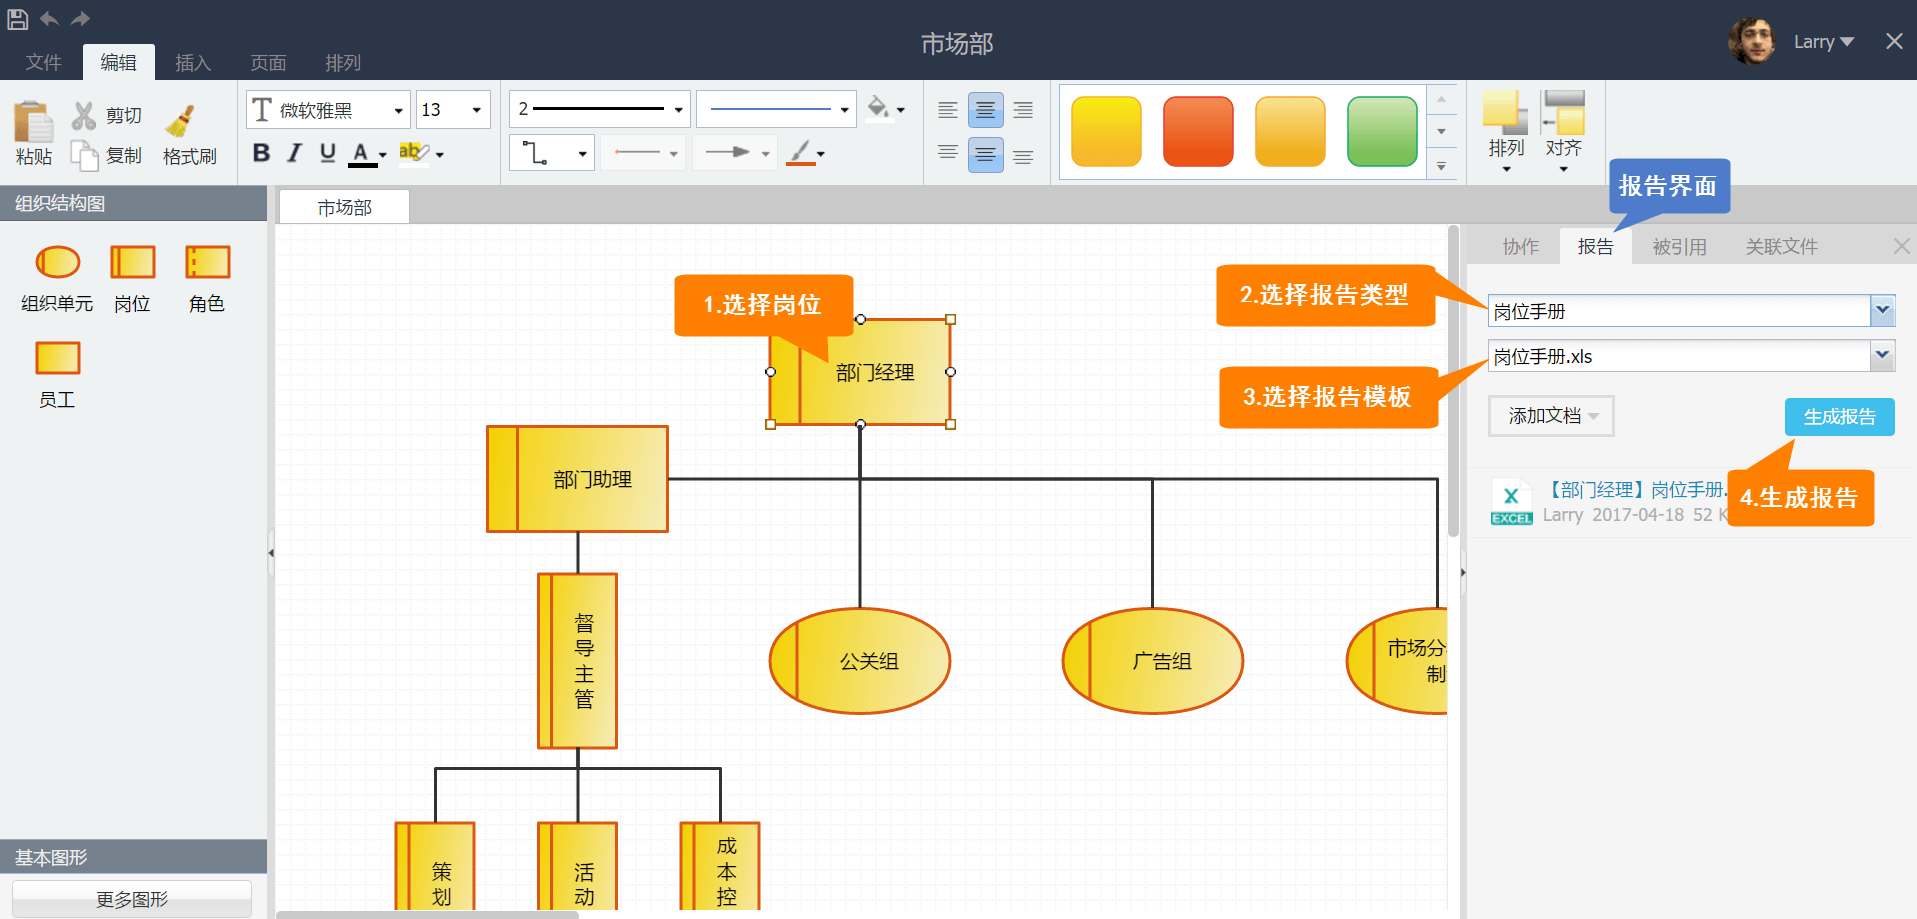Image resolution: width=1917 pixels, height=919 pixels.
Task: Open the font name dropdown
Action: click(x=398, y=110)
